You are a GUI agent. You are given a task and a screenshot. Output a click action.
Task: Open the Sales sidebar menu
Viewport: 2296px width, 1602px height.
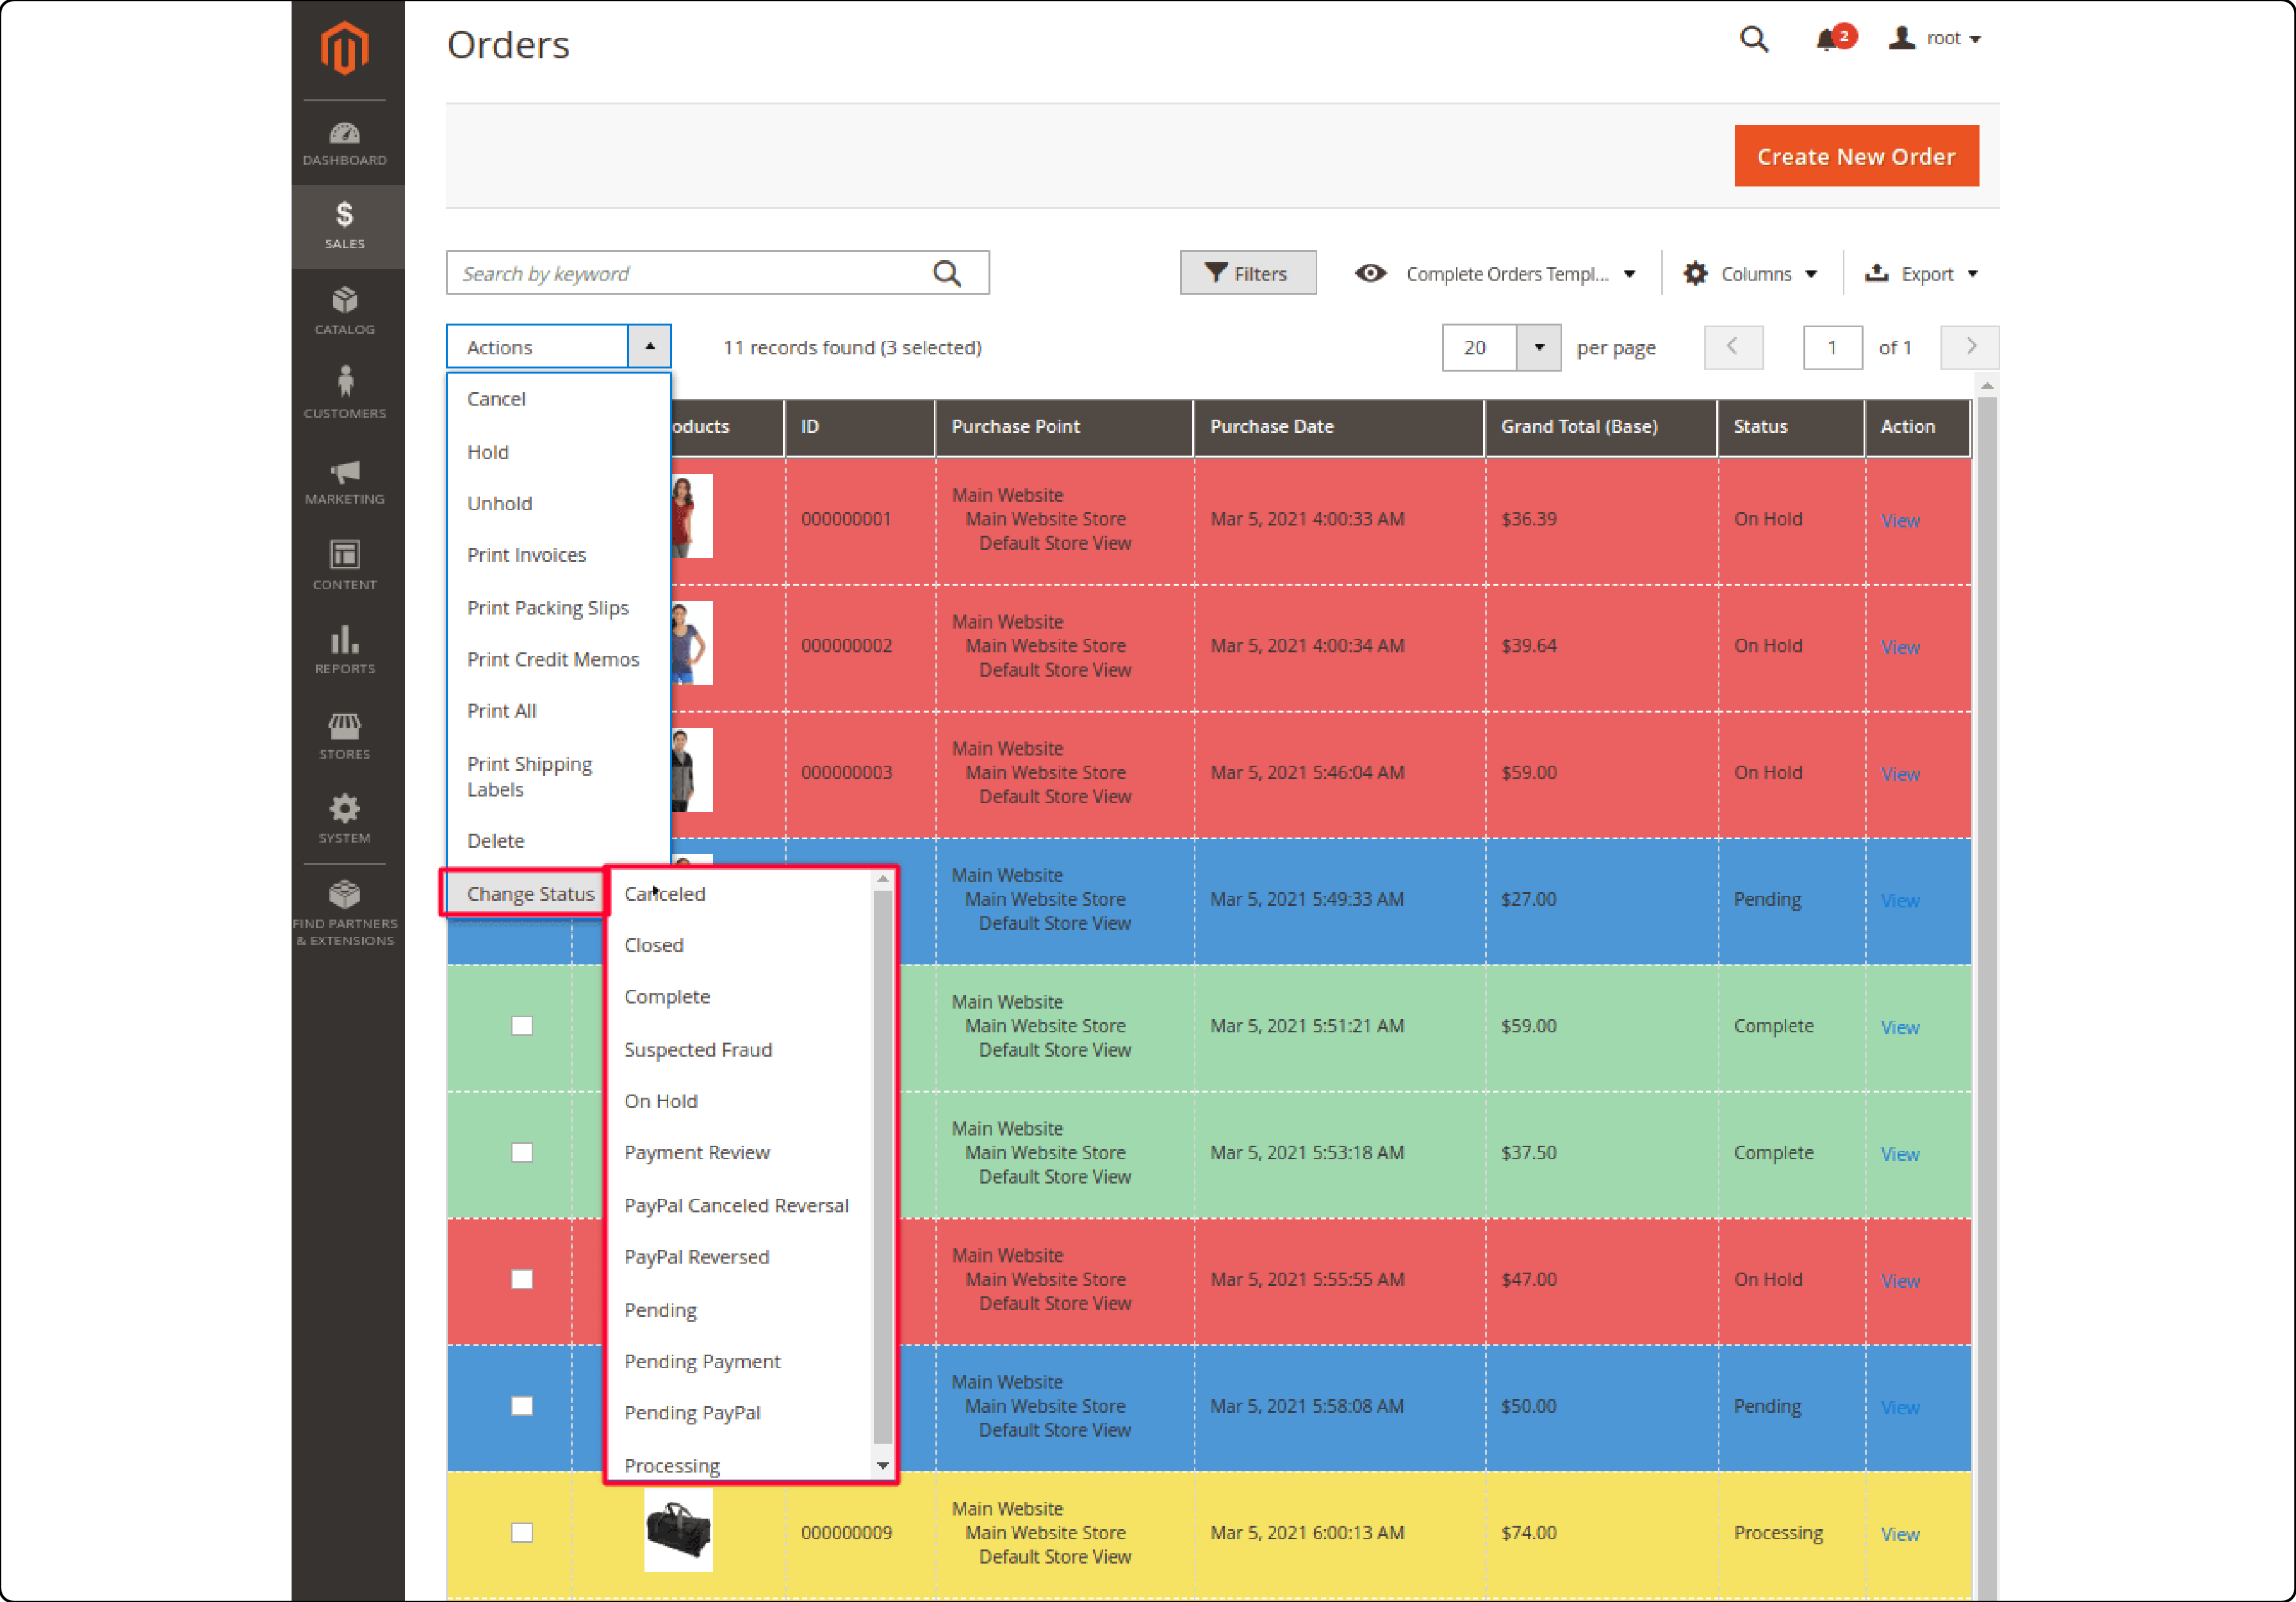(x=344, y=226)
